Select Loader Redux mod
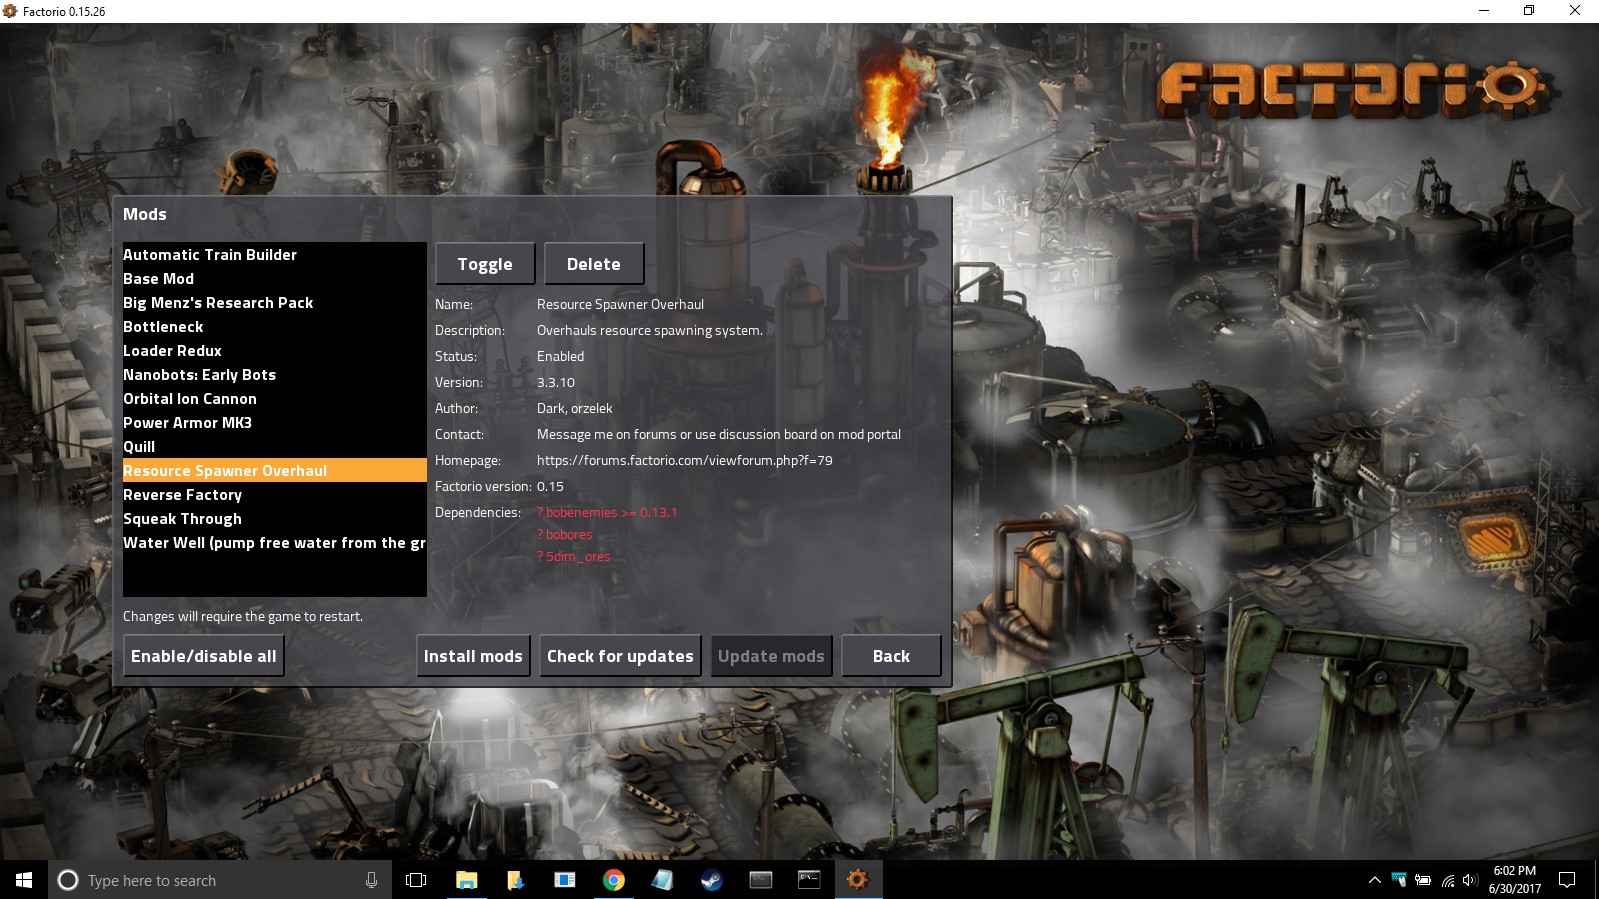Image resolution: width=1599 pixels, height=899 pixels. [275, 350]
